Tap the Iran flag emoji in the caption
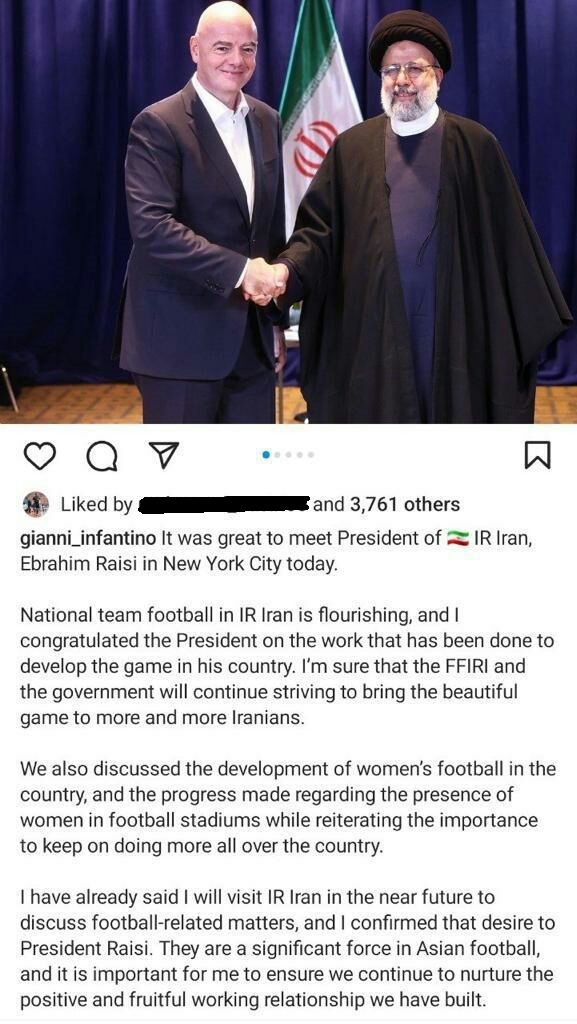 (x=458, y=539)
